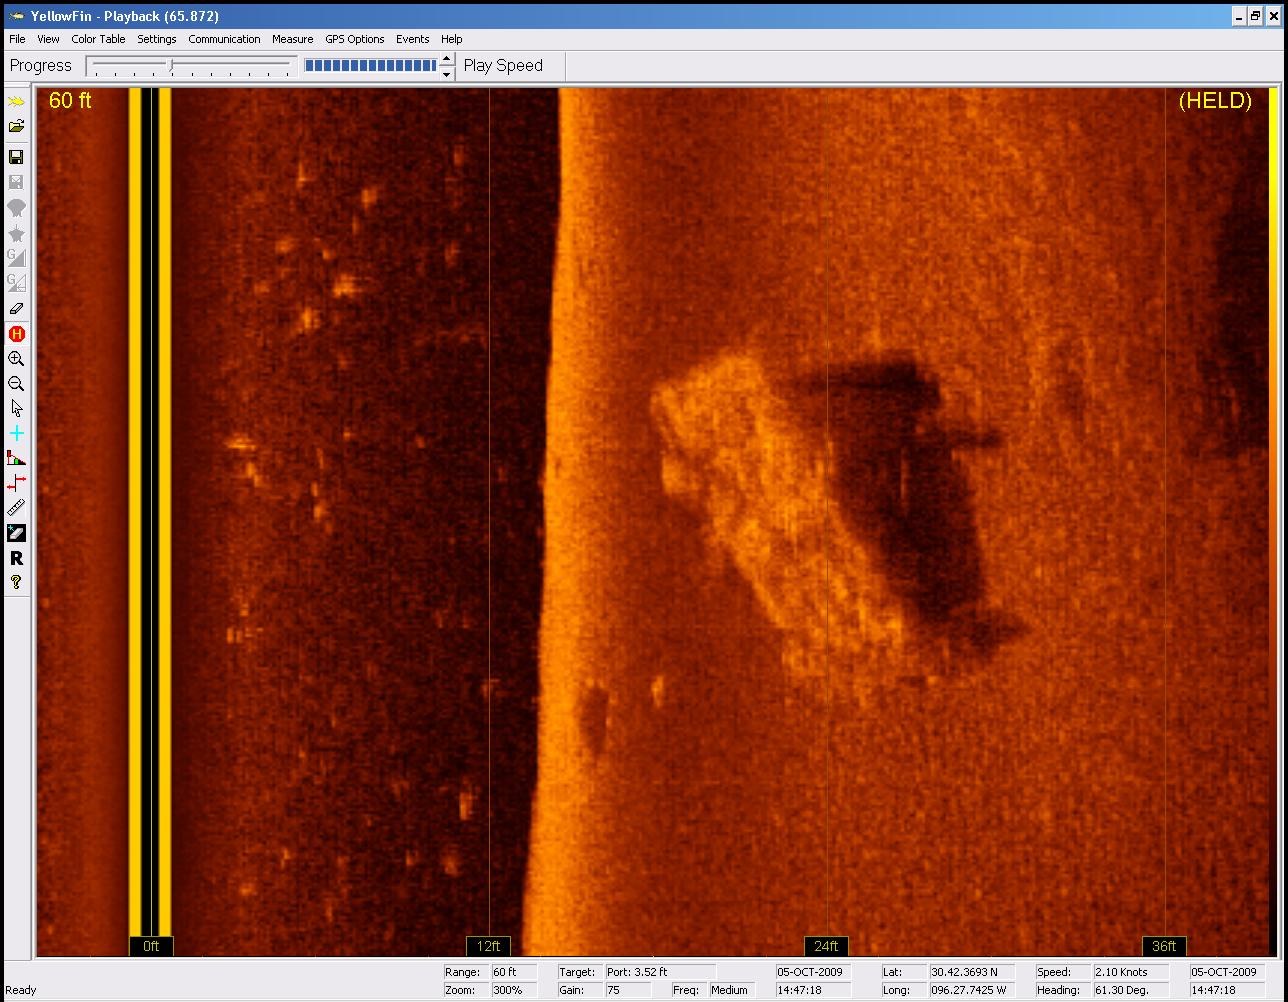Open the Measure menu
Screen dimensions: 1288x1002
(x=292, y=39)
